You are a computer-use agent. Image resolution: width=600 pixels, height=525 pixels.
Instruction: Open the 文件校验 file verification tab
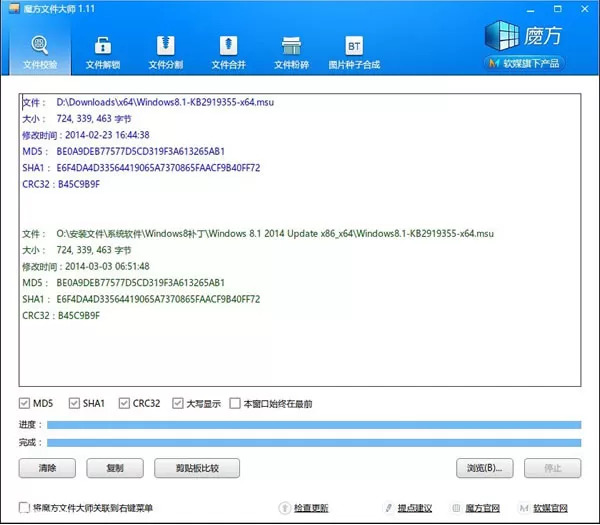[x=40, y=52]
